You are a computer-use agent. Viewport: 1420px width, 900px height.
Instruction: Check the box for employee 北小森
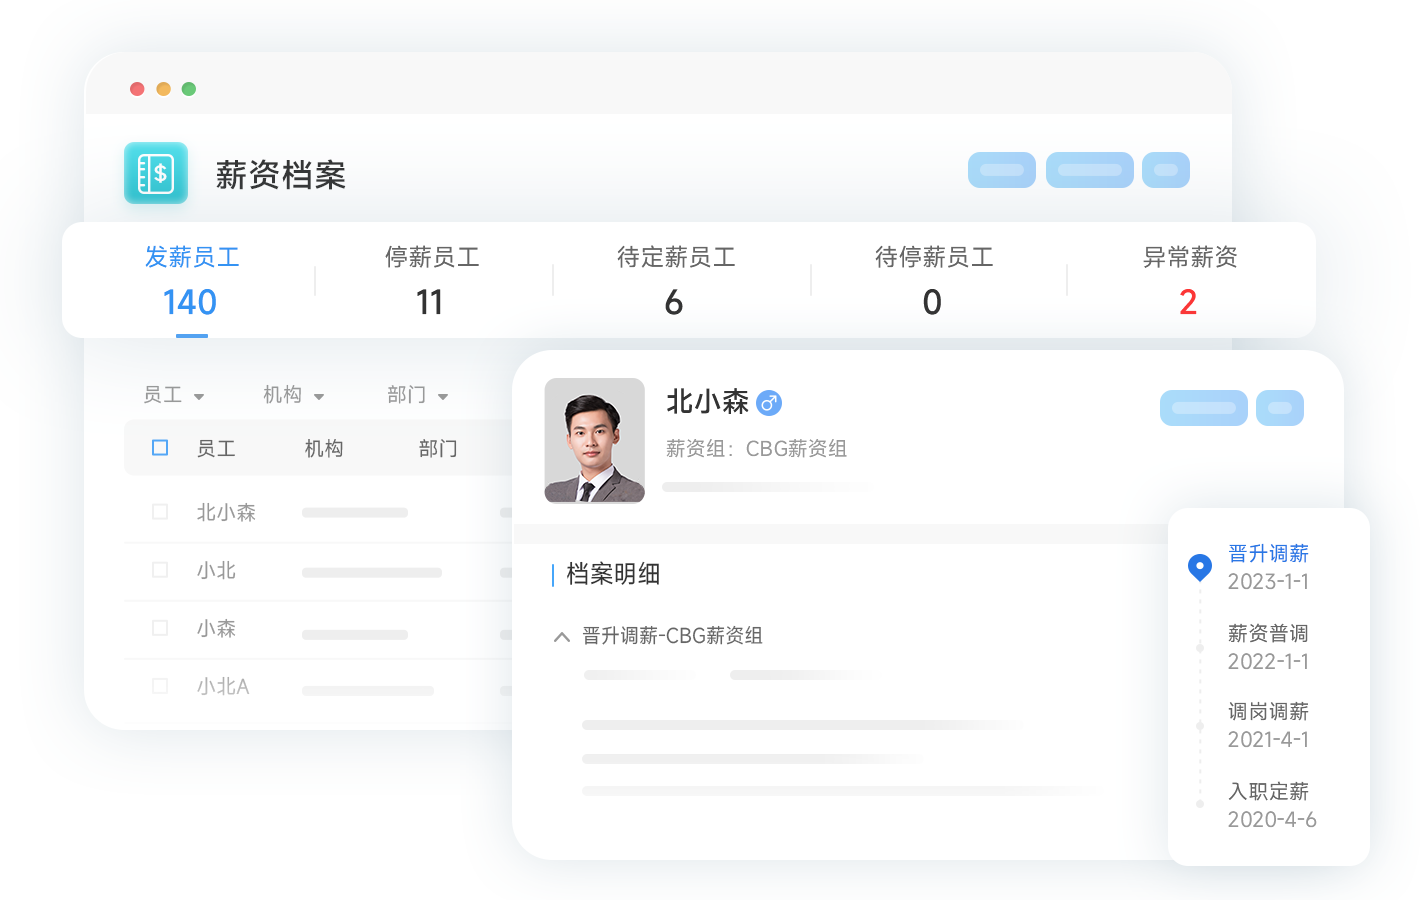[160, 512]
